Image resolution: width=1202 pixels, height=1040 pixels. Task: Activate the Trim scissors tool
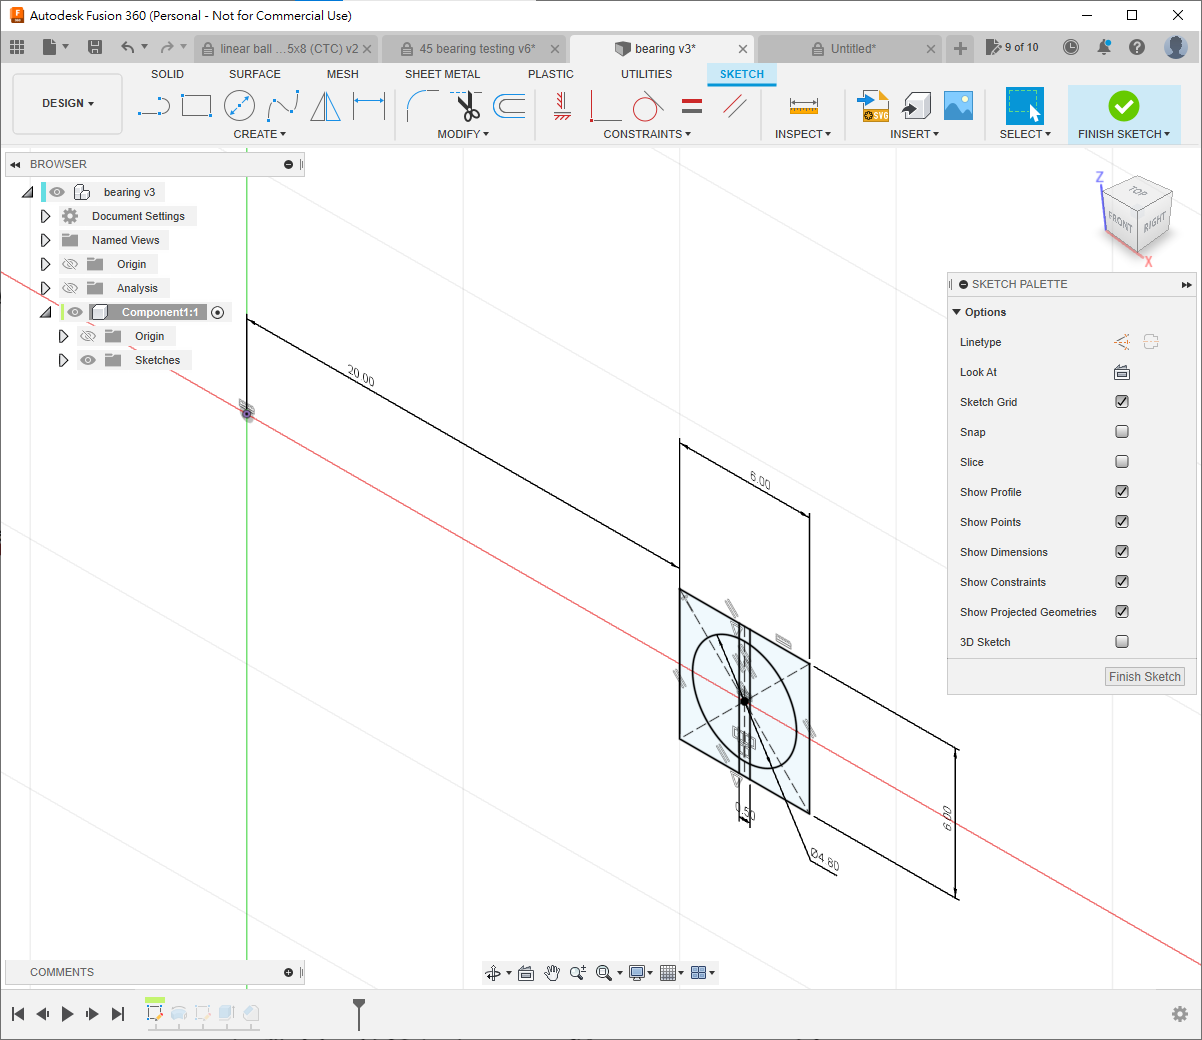466,106
